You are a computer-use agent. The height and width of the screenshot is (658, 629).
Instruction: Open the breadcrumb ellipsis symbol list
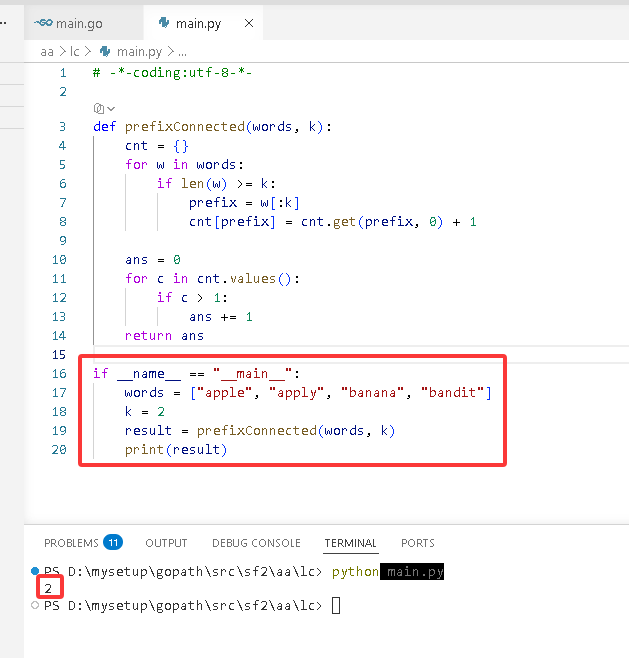pos(183,52)
